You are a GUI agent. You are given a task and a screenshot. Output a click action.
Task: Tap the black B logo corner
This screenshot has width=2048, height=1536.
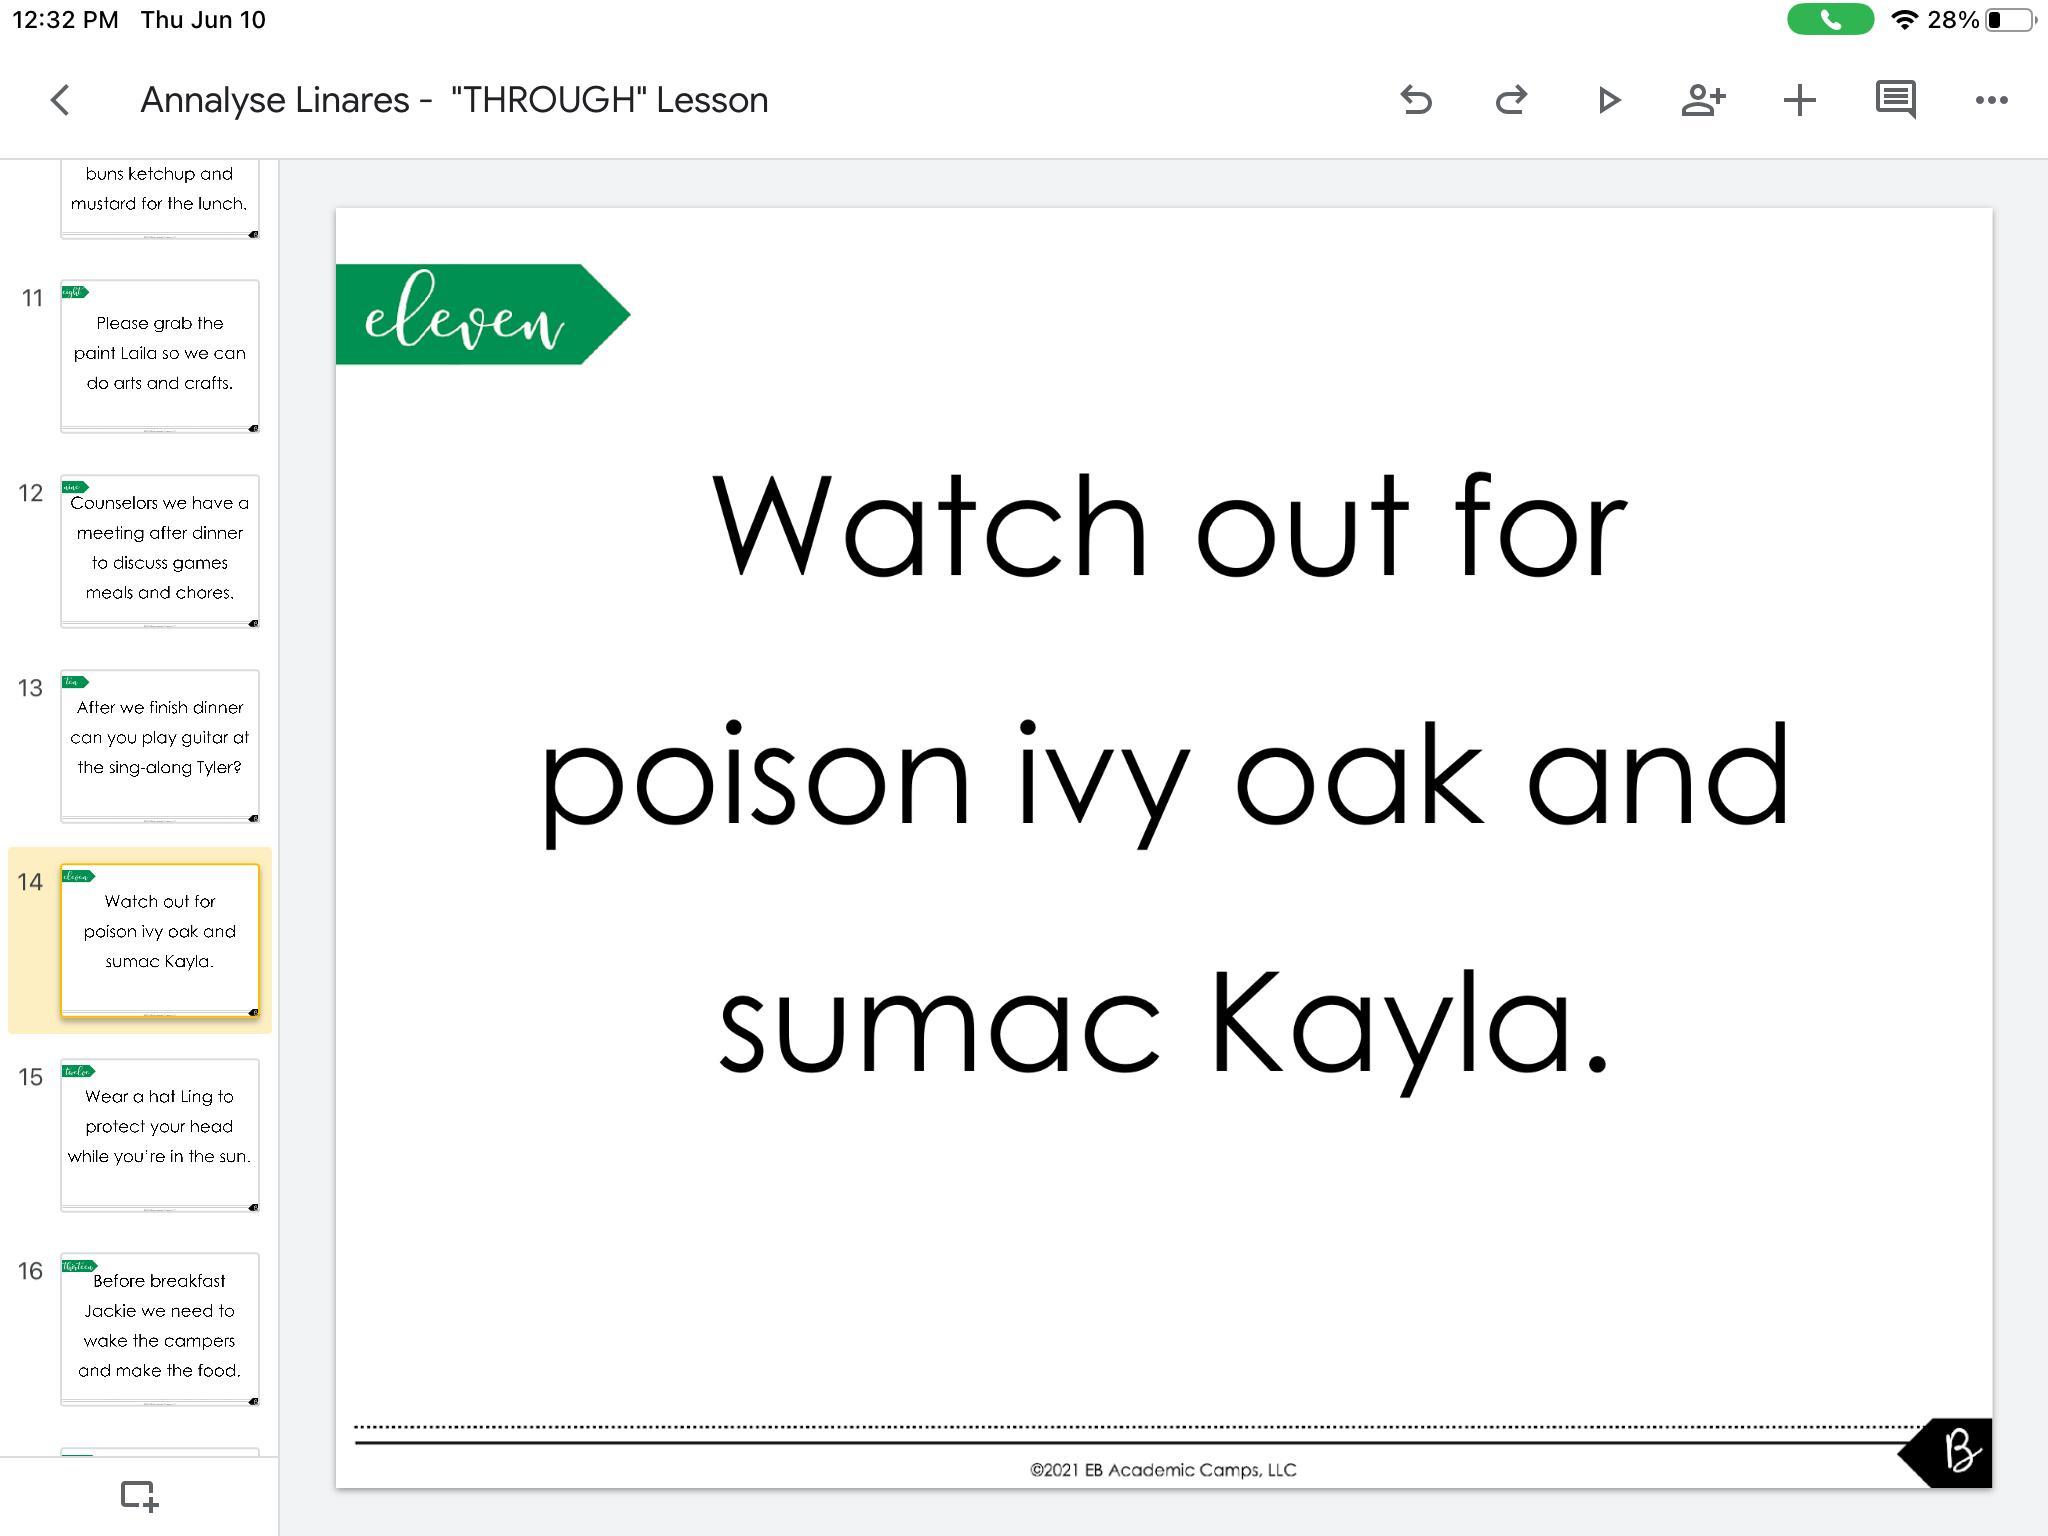1955,1452
